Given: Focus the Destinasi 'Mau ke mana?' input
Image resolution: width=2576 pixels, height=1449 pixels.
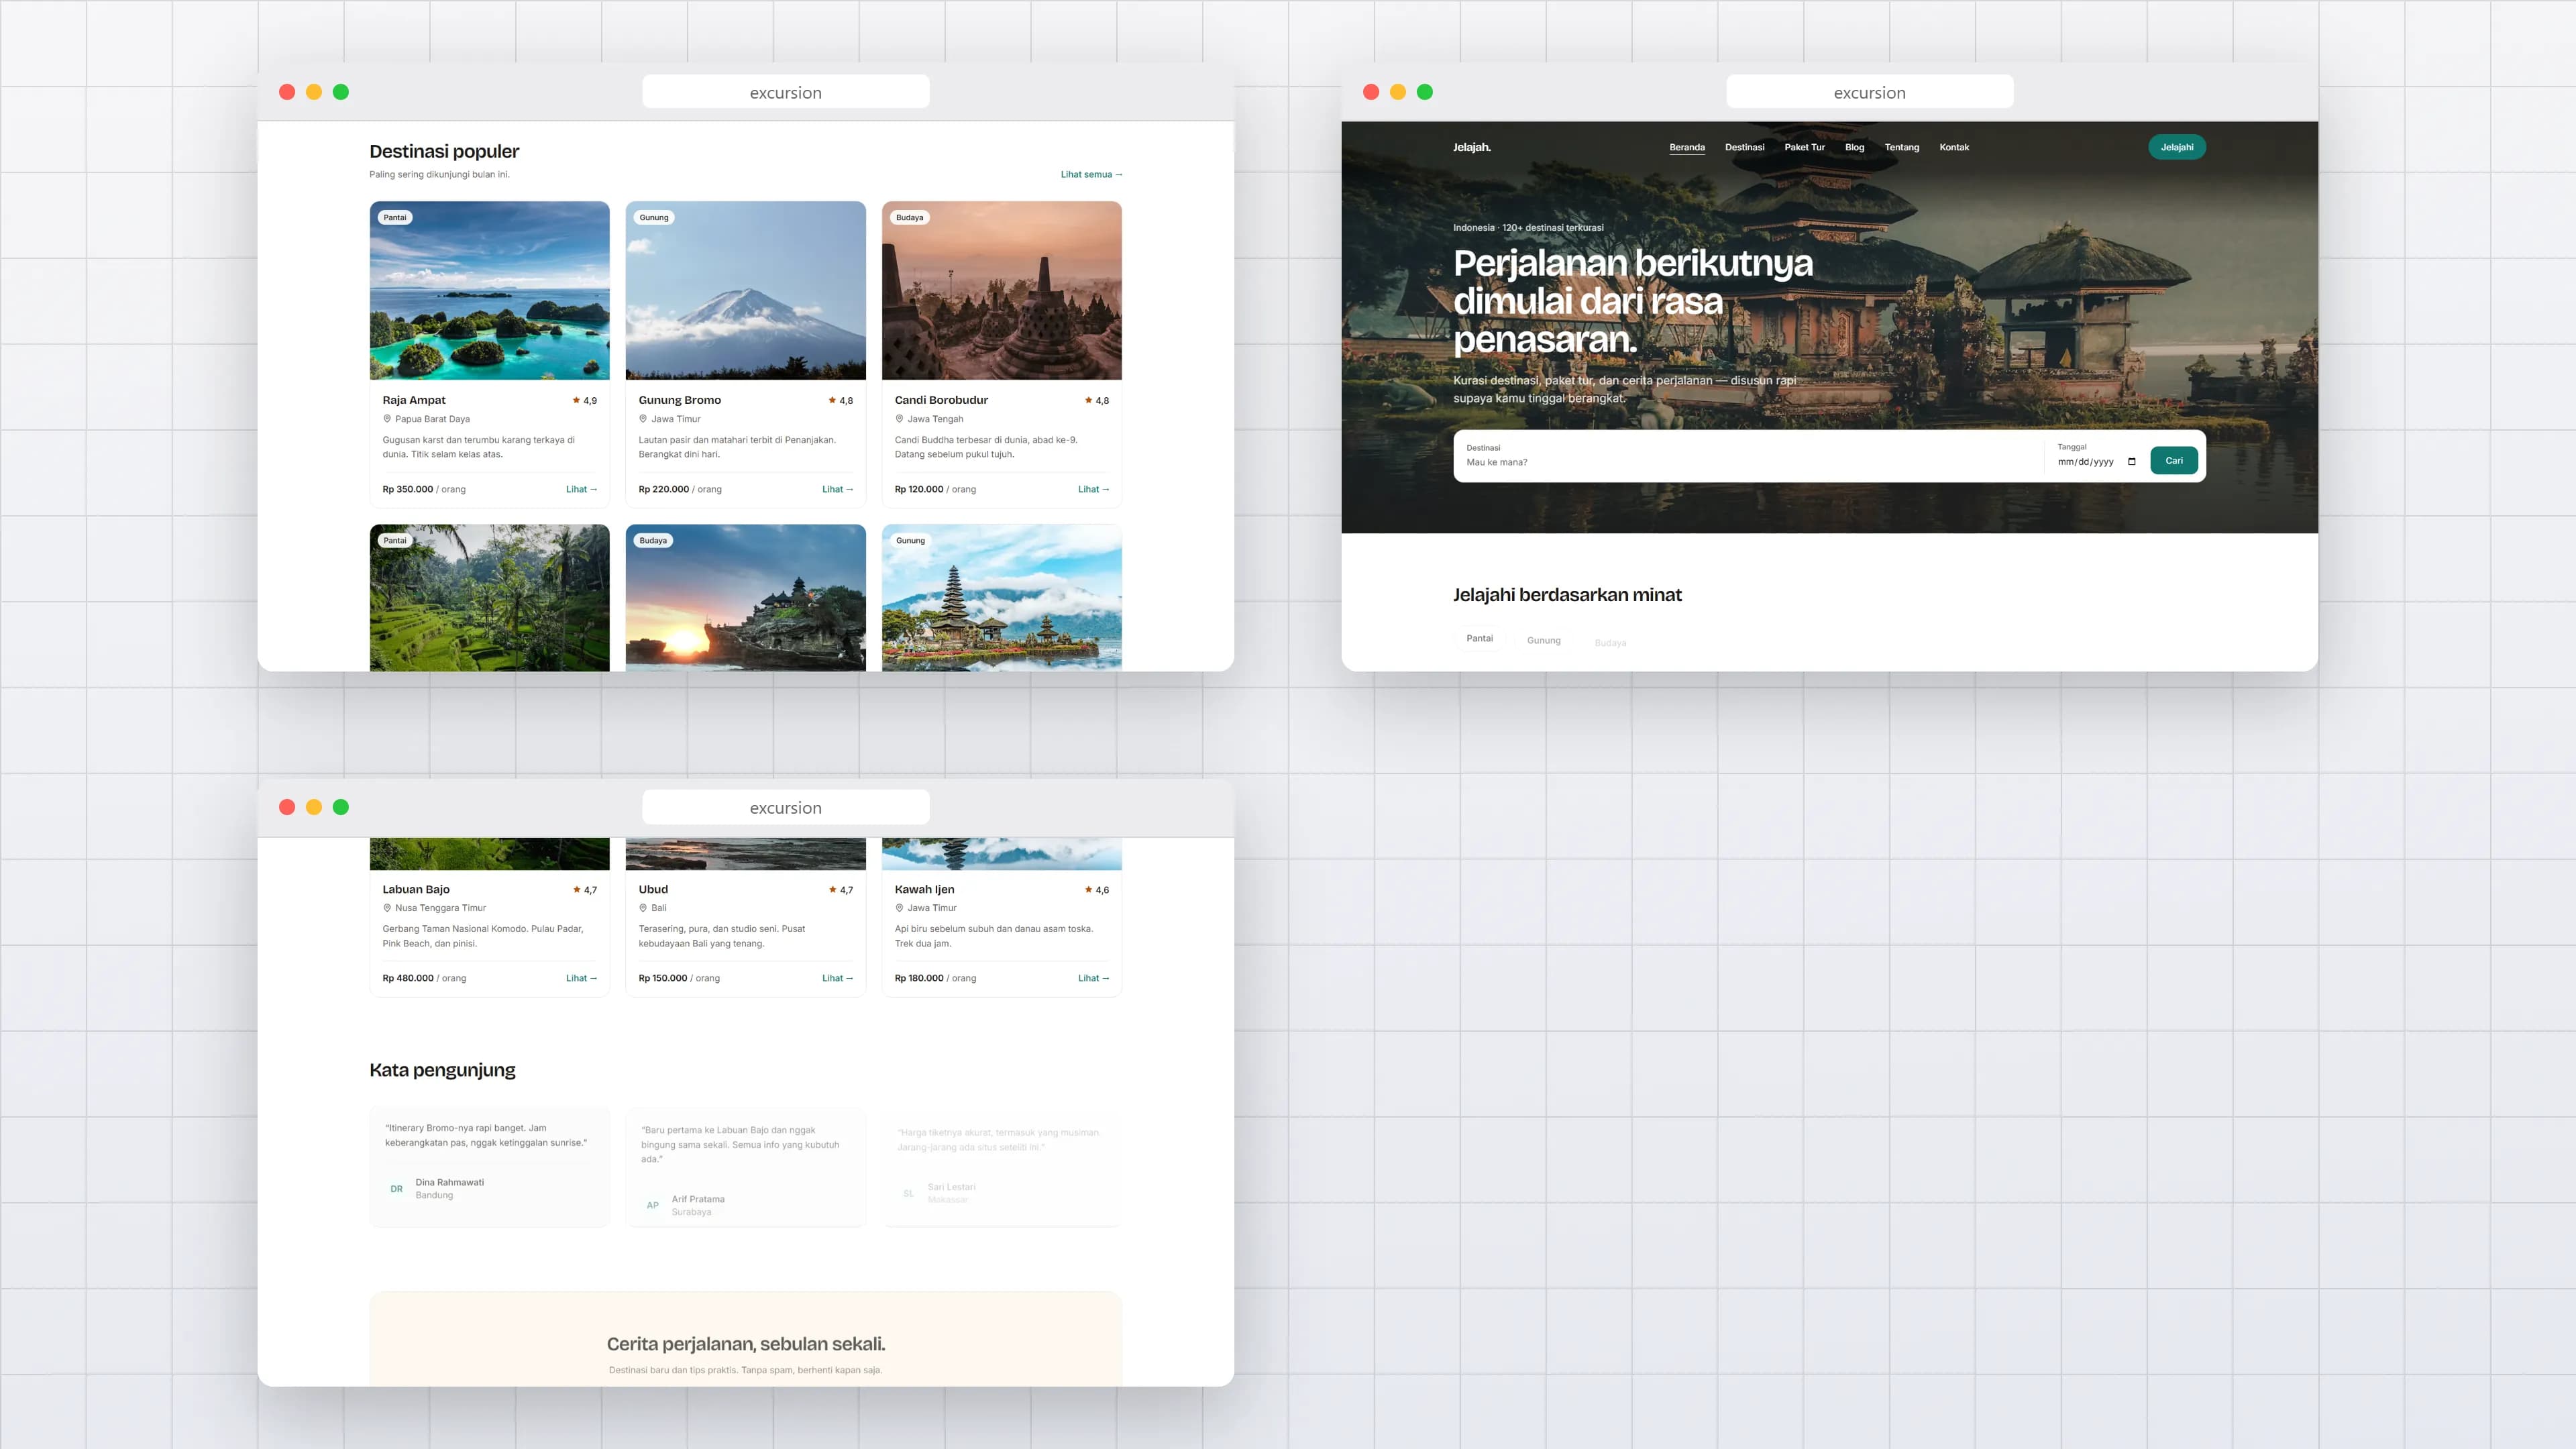Looking at the screenshot, I should (x=1750, y=462).
